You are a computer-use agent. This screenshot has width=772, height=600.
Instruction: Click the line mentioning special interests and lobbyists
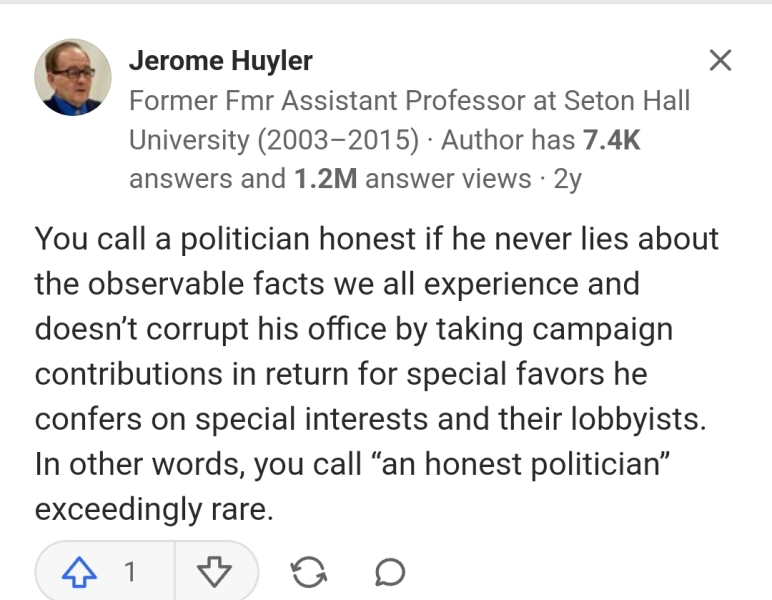click(370, 419)
